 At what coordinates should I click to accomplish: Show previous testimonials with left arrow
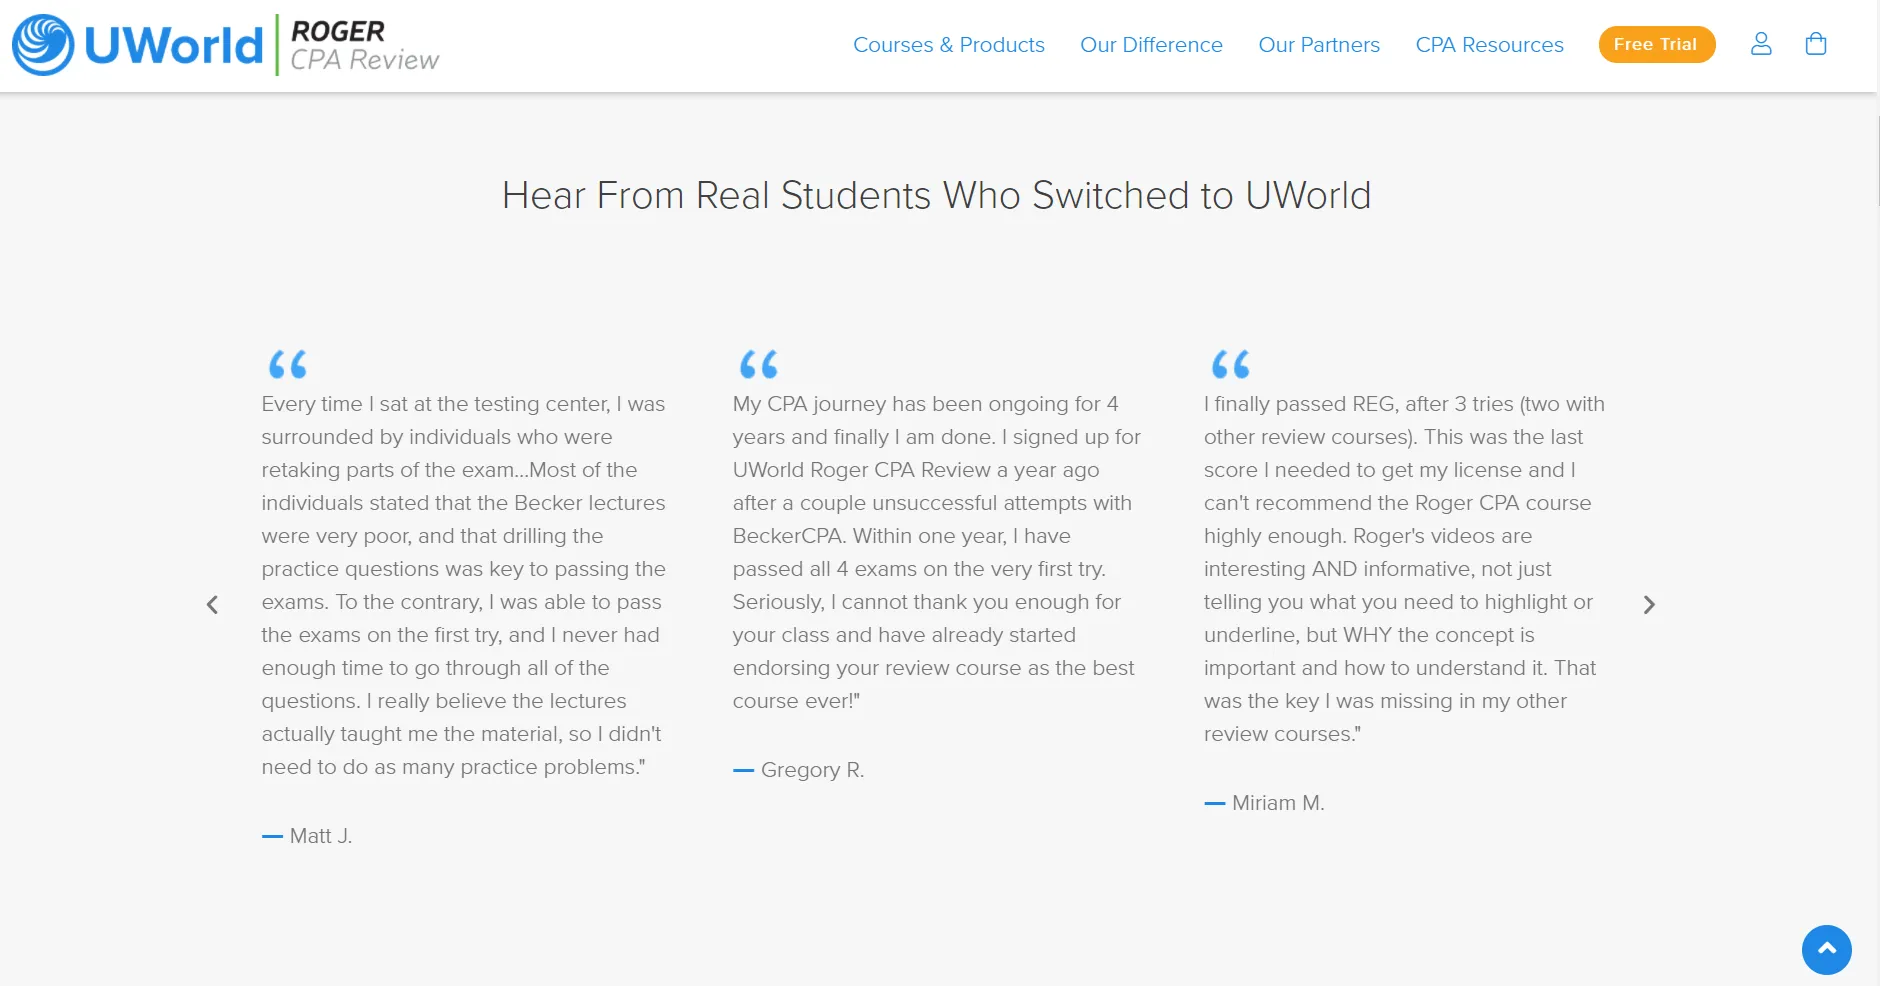pyautogui.click(x=212, y=604)
